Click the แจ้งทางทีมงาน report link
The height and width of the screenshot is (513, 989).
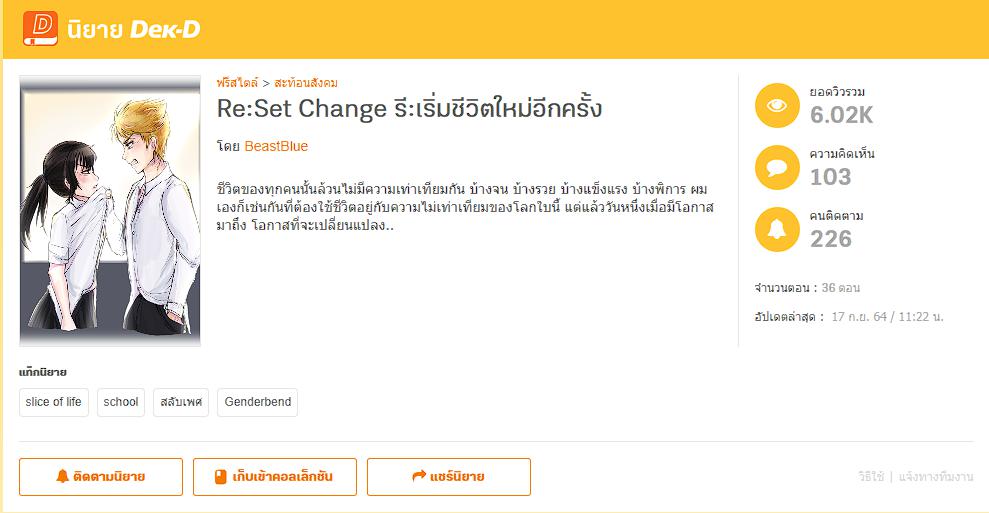[936, 477]
